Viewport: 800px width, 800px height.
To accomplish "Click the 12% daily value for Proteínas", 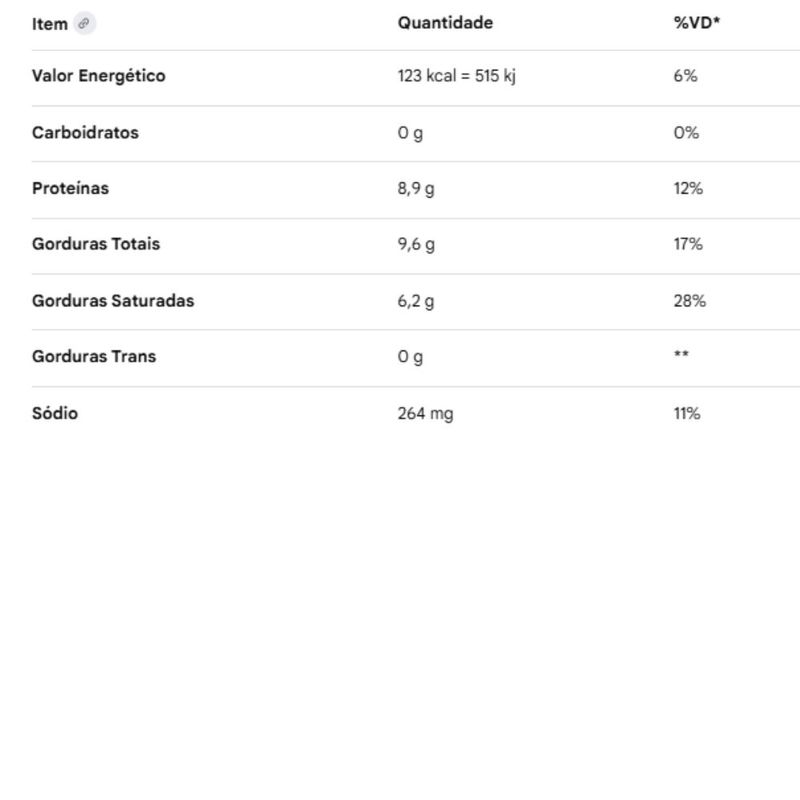I will click(687, 188).
